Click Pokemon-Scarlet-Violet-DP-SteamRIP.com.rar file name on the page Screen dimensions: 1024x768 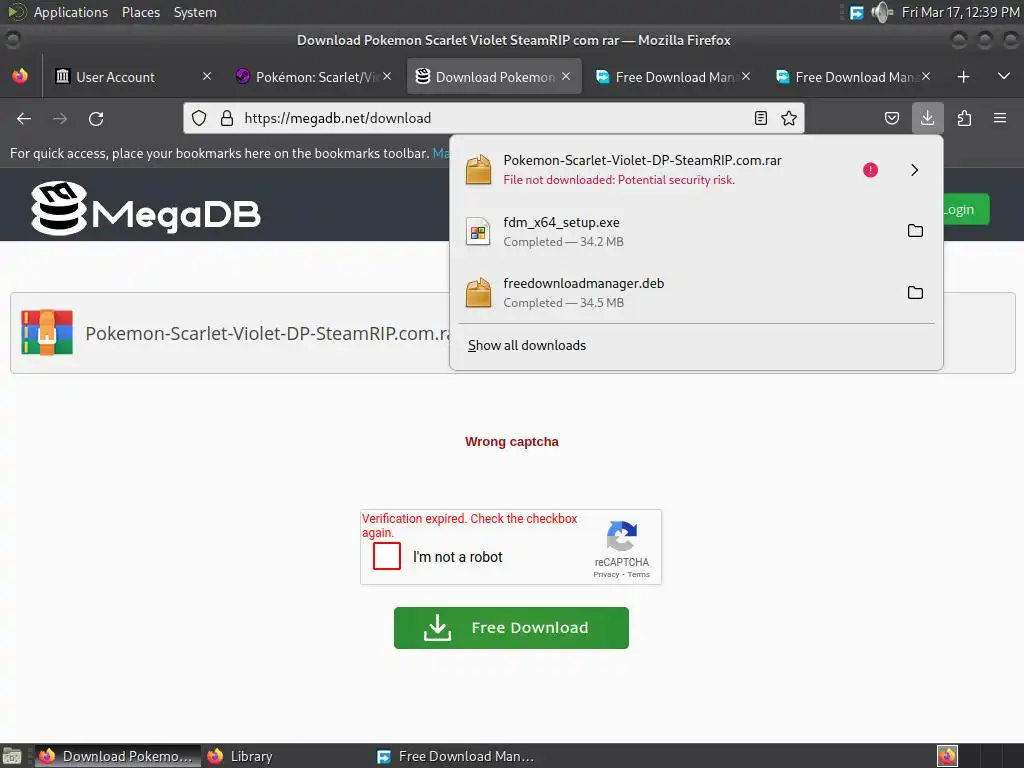click(267, 333)
